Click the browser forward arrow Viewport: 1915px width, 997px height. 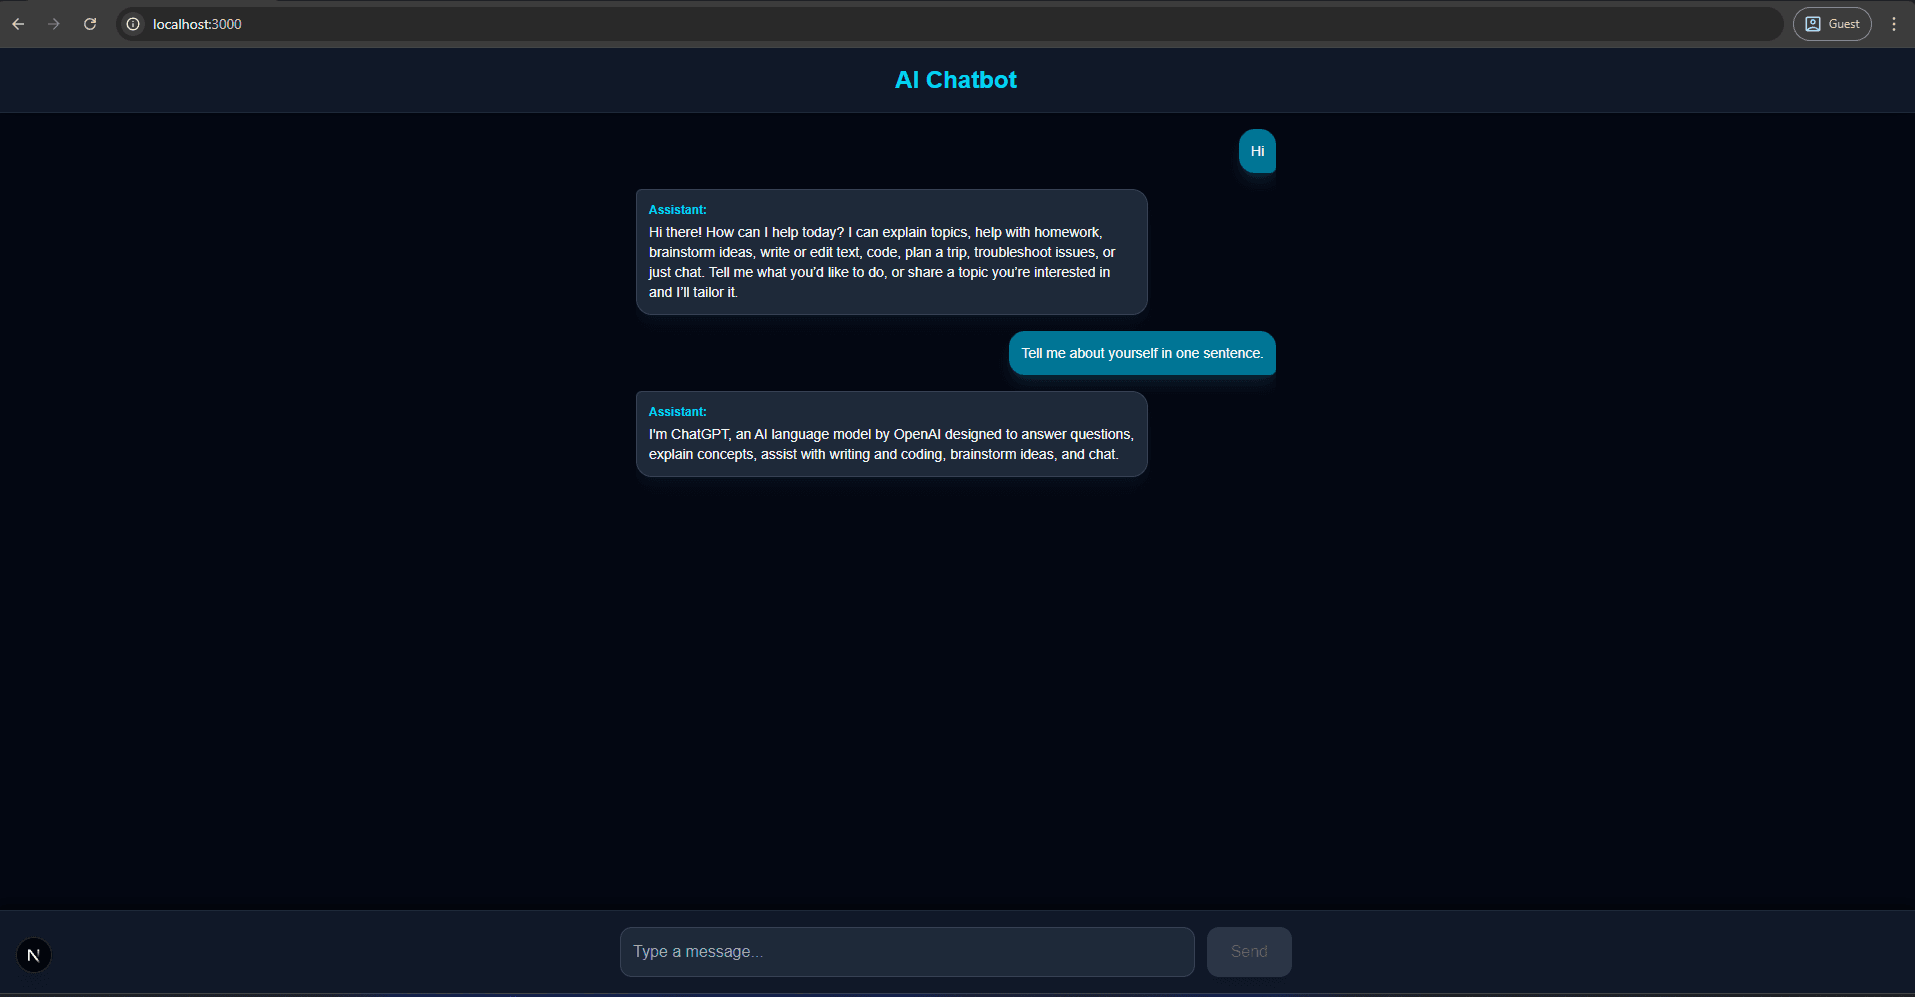pyautogui.click(x=54, y=24)
